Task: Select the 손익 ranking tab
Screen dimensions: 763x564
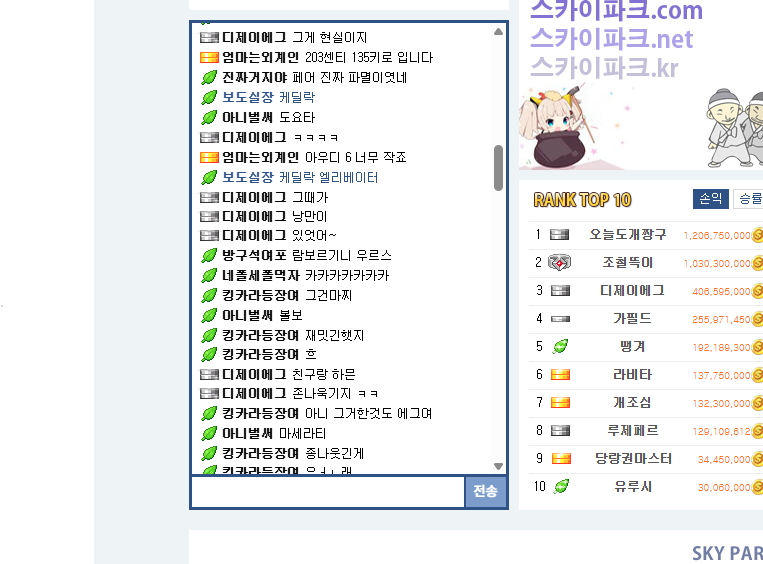Action: (710, 199)
